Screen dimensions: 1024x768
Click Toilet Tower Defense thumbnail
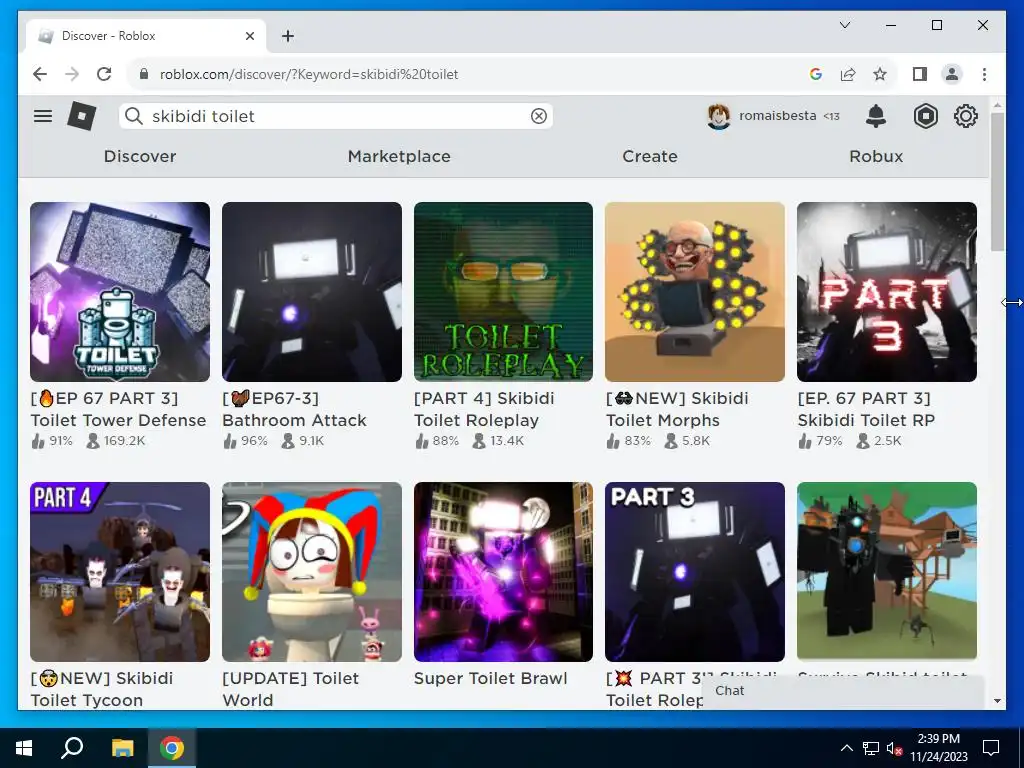(120, 292)
